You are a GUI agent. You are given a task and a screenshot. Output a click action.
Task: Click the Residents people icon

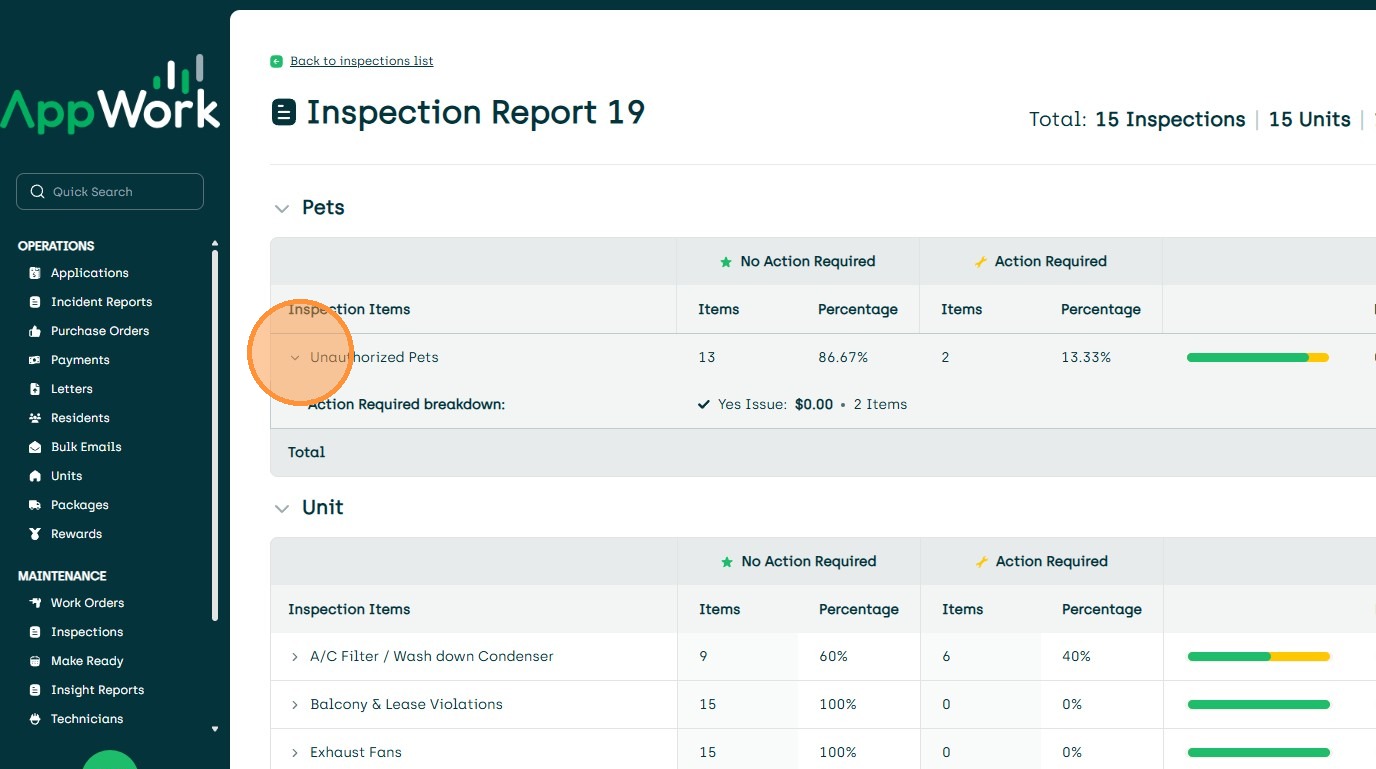(x=35, y=418)
